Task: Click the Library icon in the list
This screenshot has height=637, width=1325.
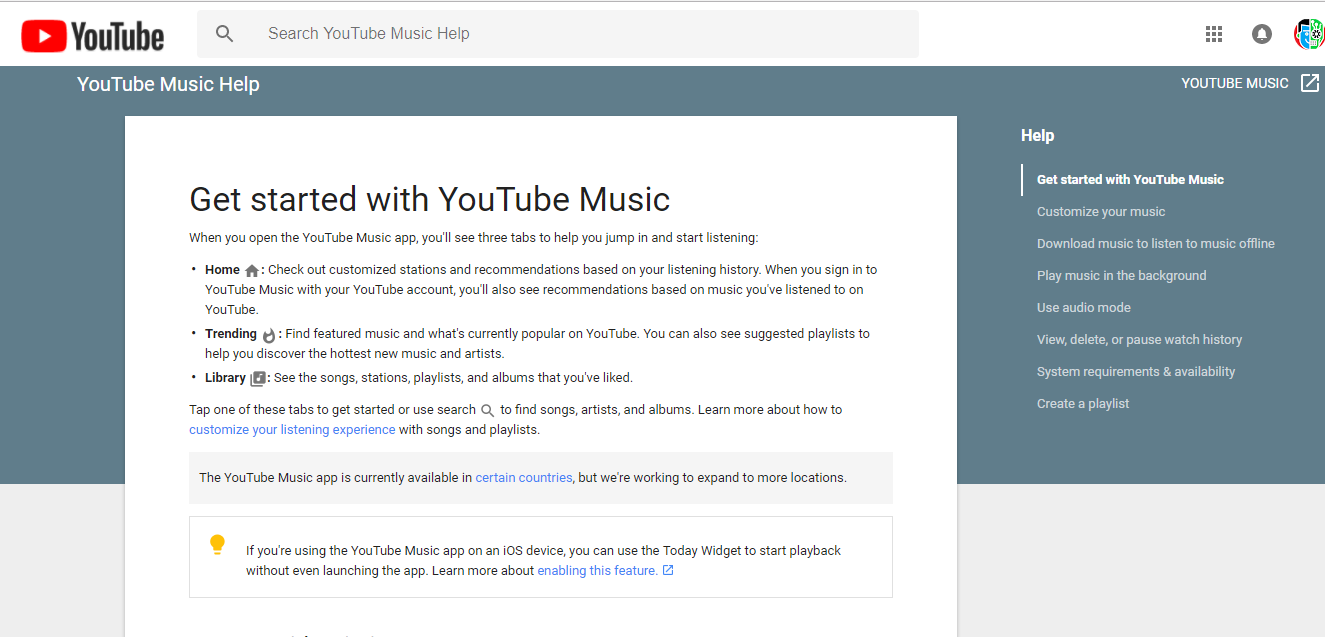Action: click(x=258, y=379)
